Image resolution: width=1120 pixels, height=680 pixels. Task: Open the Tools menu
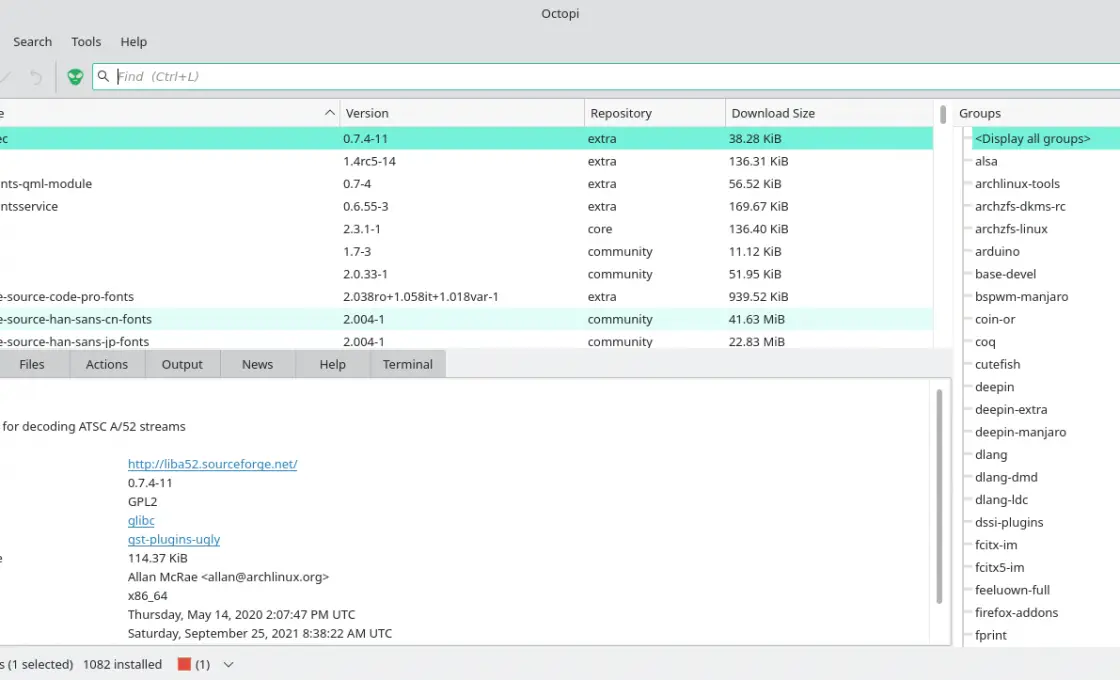86,41
